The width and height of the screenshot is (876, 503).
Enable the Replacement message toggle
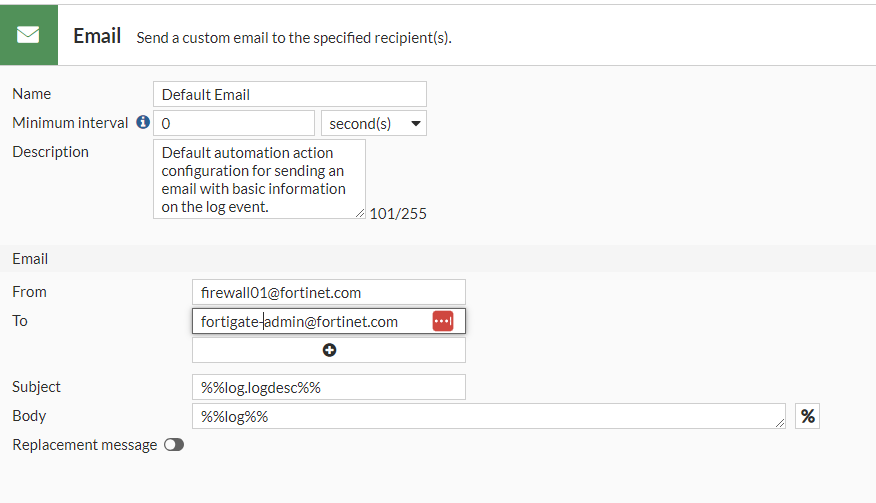coord(174,445)
